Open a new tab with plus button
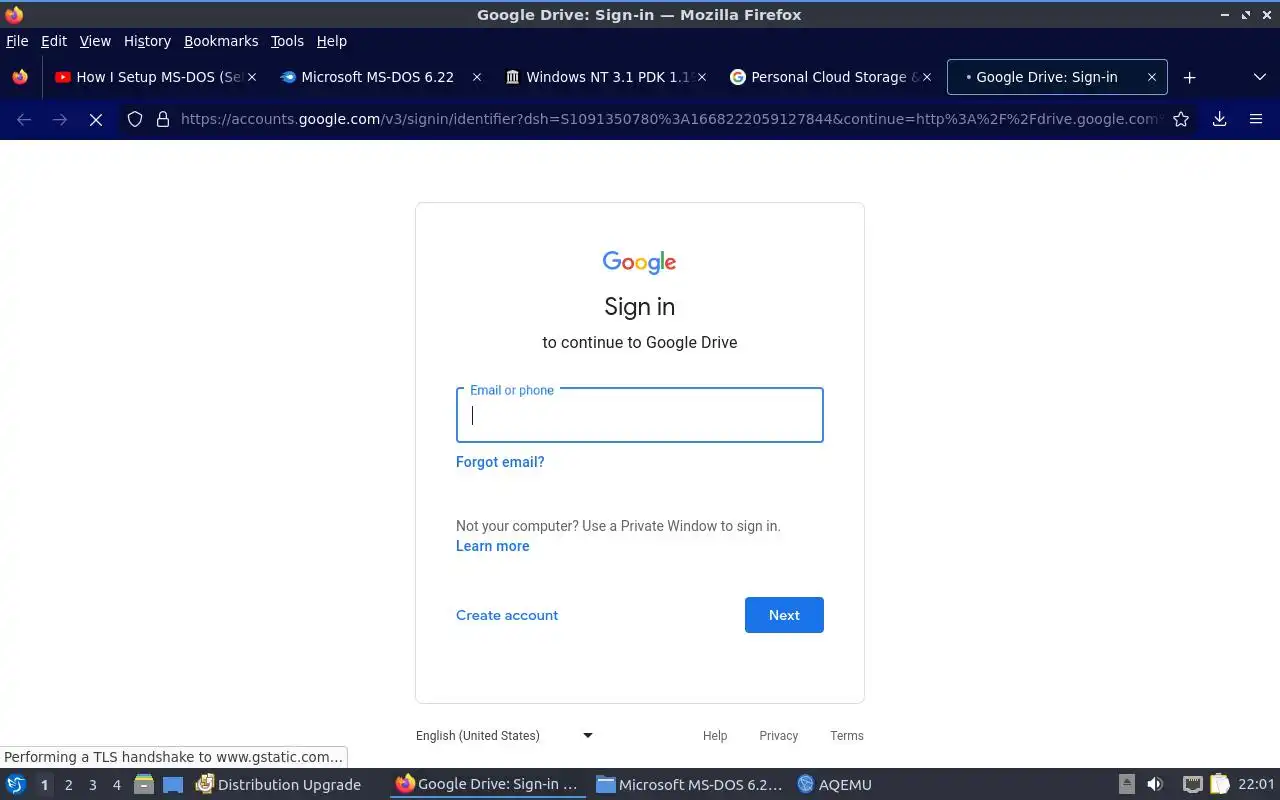Viewport: 1280px width, 800px height. (x=1189, y=77)
